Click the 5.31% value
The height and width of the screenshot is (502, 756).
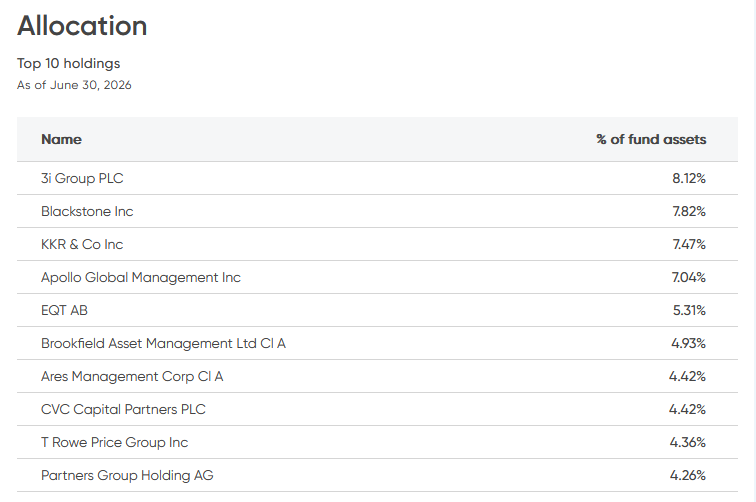(689, 310)
